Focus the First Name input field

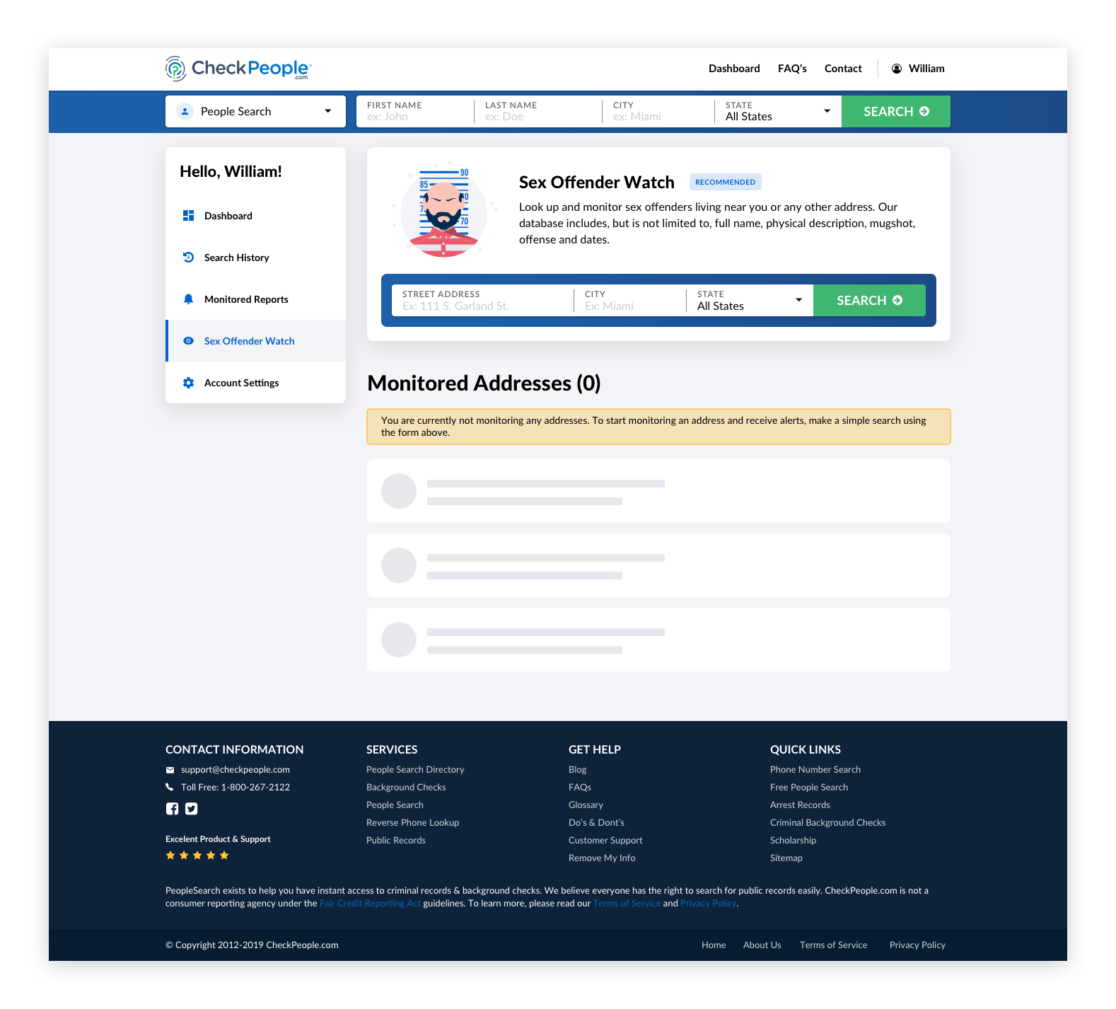[414, 116]
